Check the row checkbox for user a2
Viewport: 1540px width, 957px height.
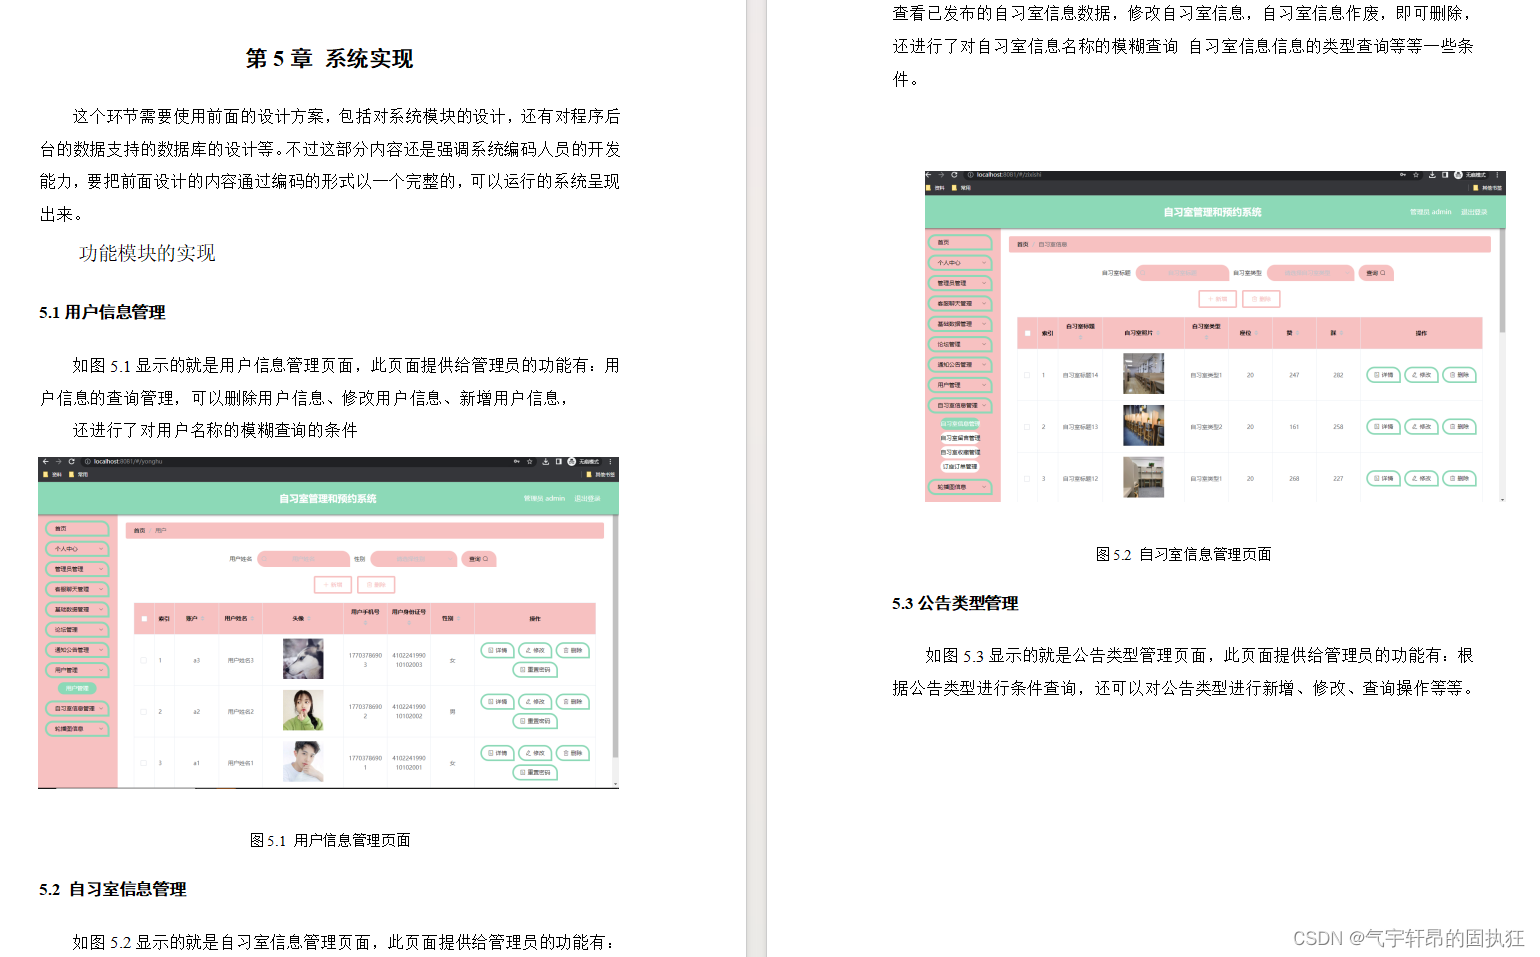point(144,711)
